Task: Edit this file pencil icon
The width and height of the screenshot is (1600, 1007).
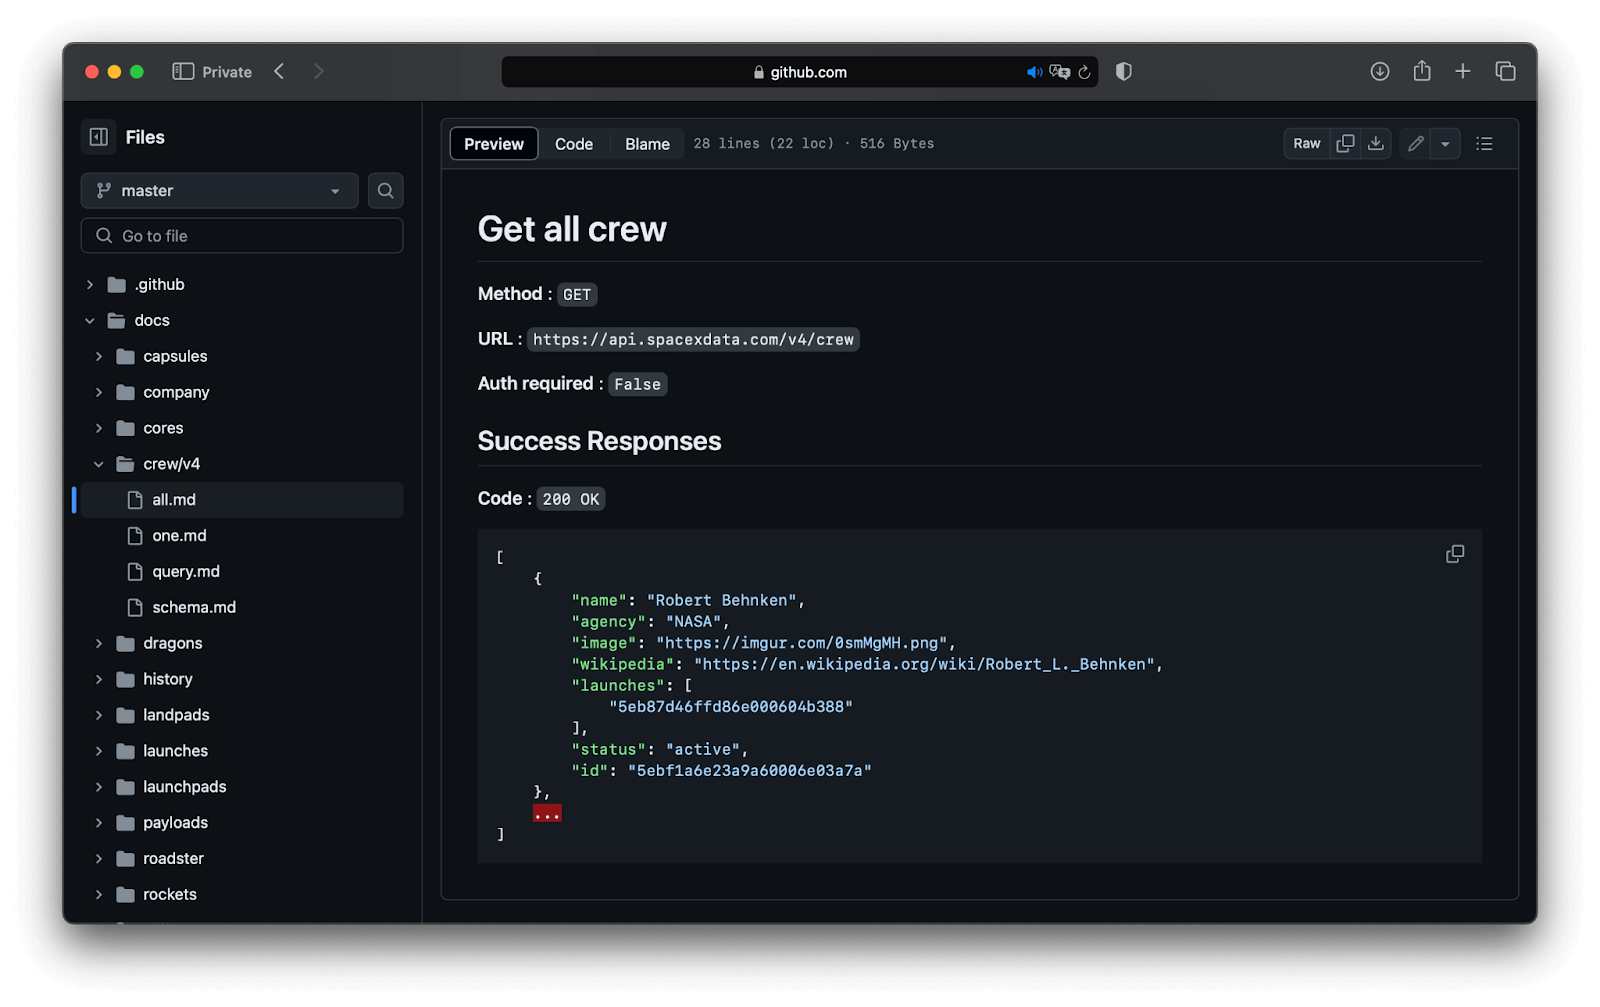Action: (1415, 144)
